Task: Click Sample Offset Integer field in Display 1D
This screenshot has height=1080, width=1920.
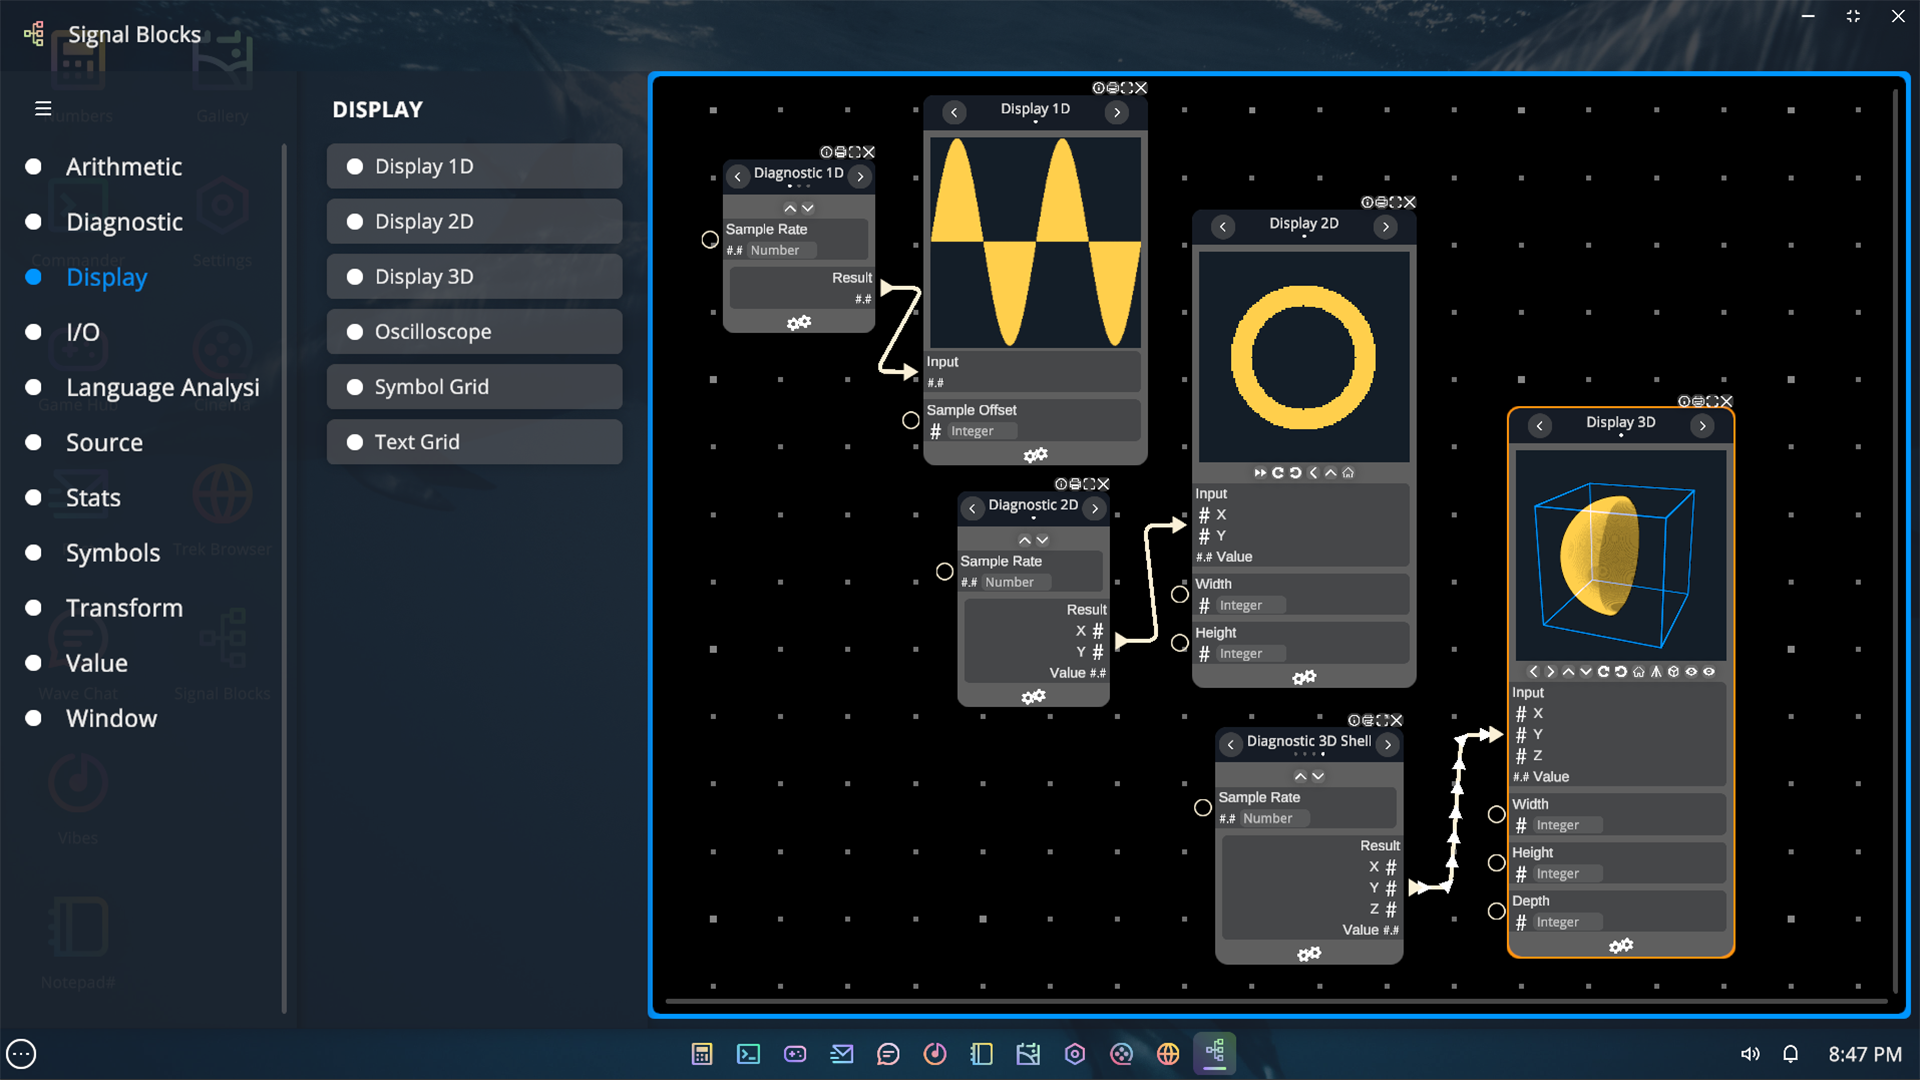Action: coord(982,431)
